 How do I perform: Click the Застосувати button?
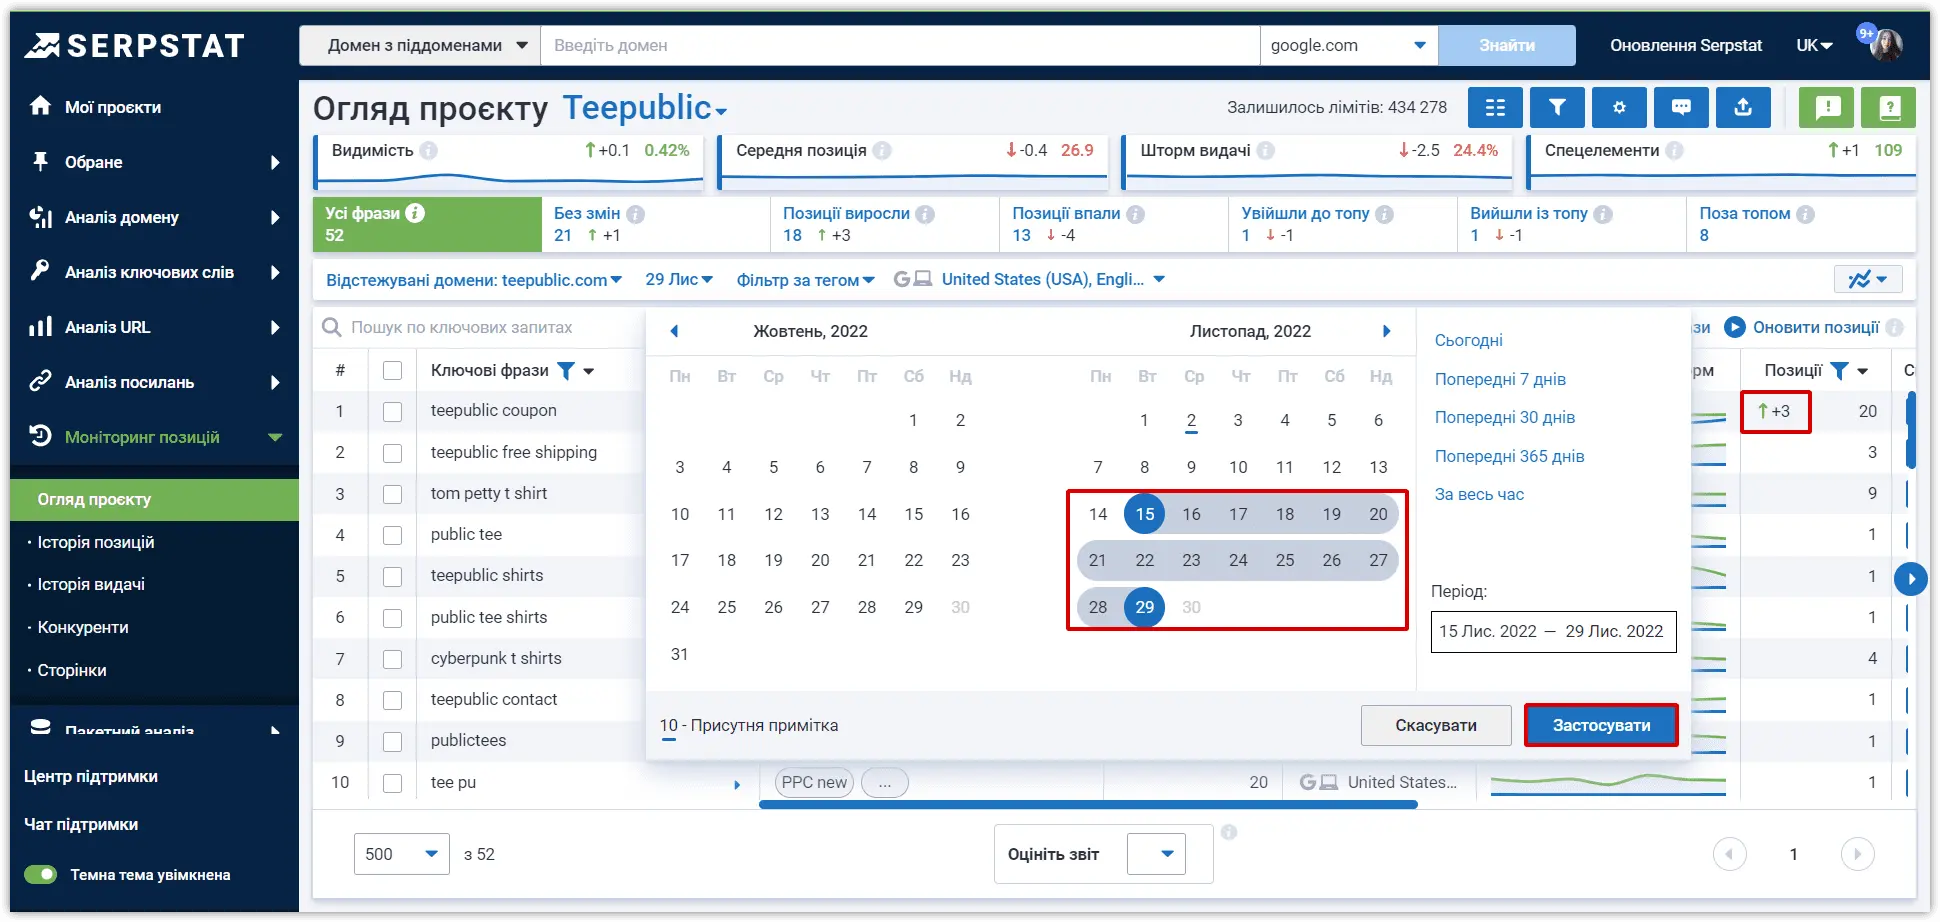pos(1601,725)
